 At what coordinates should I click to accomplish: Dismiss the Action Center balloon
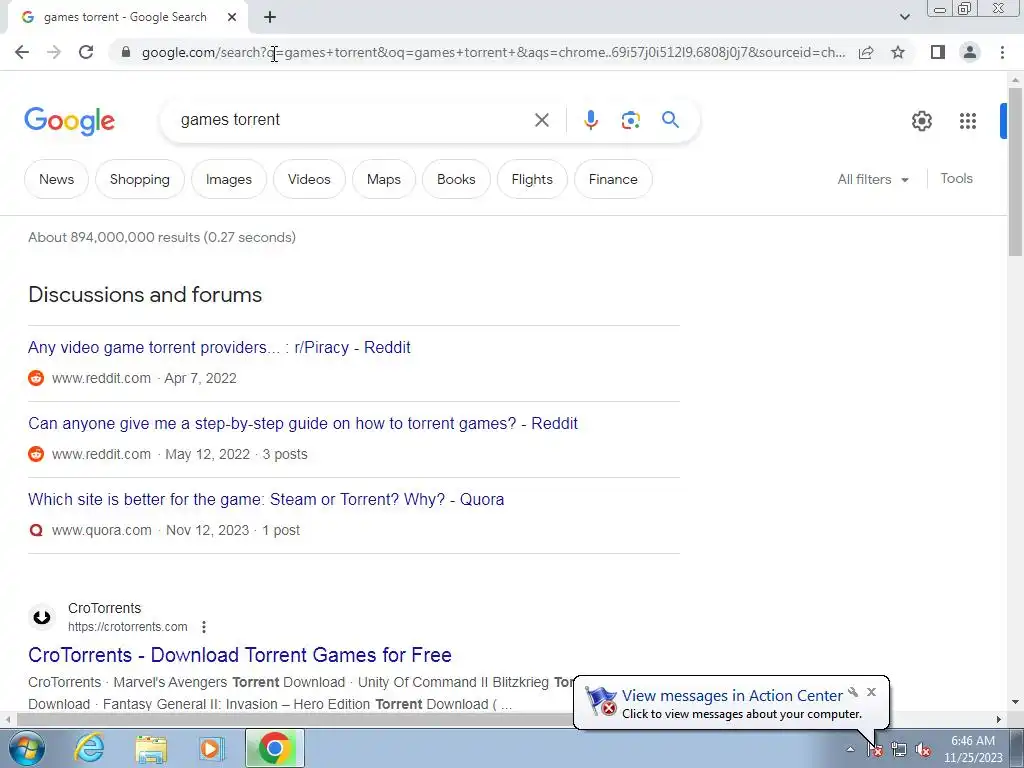[871, 692]
